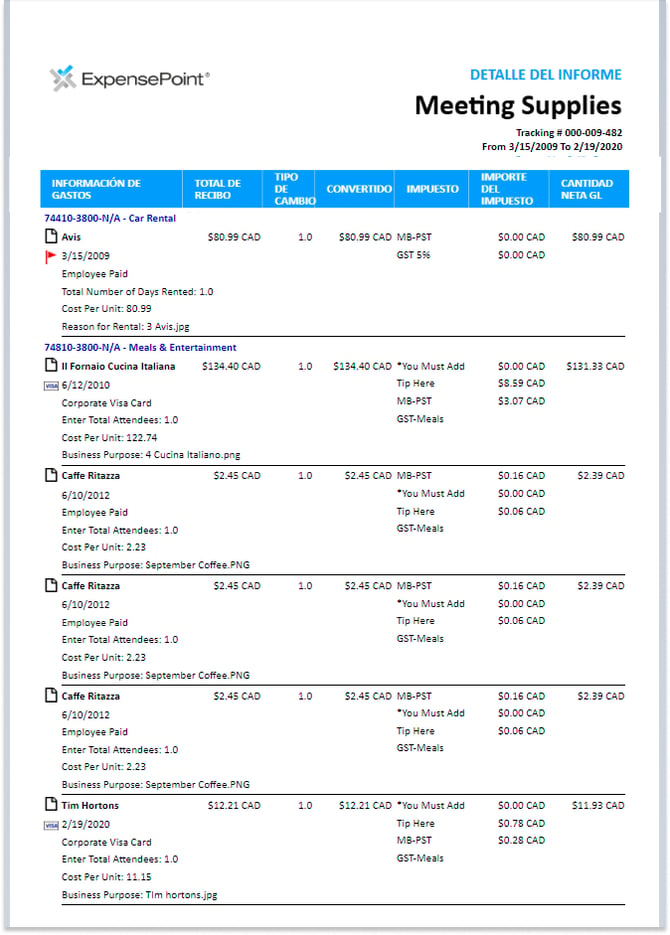Image resolution: width=670 pixels, height=935 pixels.
Task: Open the receipt document icon beside Avis
Action: 52,236
